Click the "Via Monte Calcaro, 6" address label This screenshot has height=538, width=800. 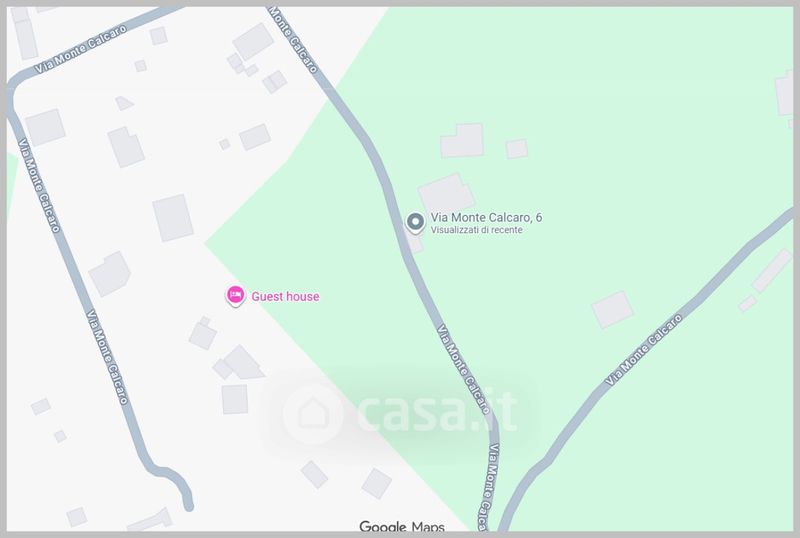pos(486,217)
